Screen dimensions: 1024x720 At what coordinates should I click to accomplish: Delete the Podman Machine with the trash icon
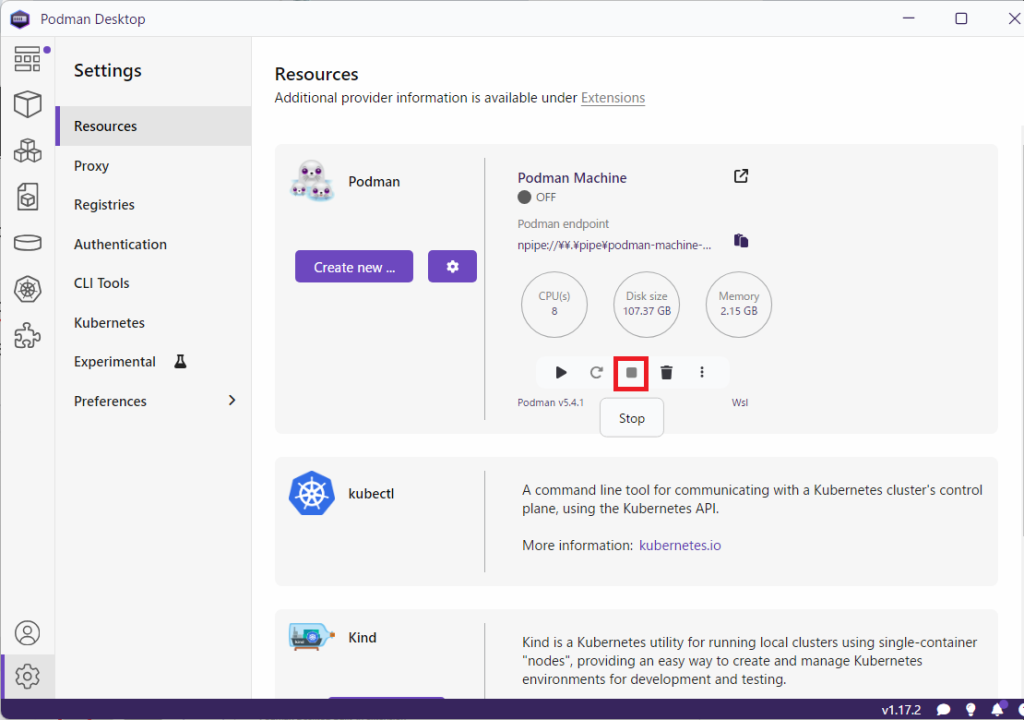tap(666, 373)
